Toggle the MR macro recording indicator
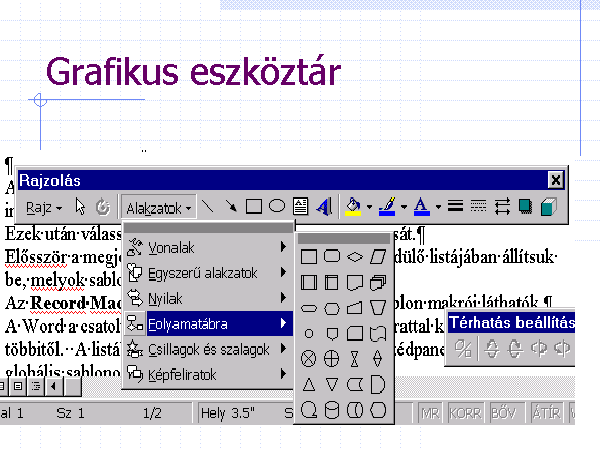Viewport: 600px width, 450px height. point(431,412)
